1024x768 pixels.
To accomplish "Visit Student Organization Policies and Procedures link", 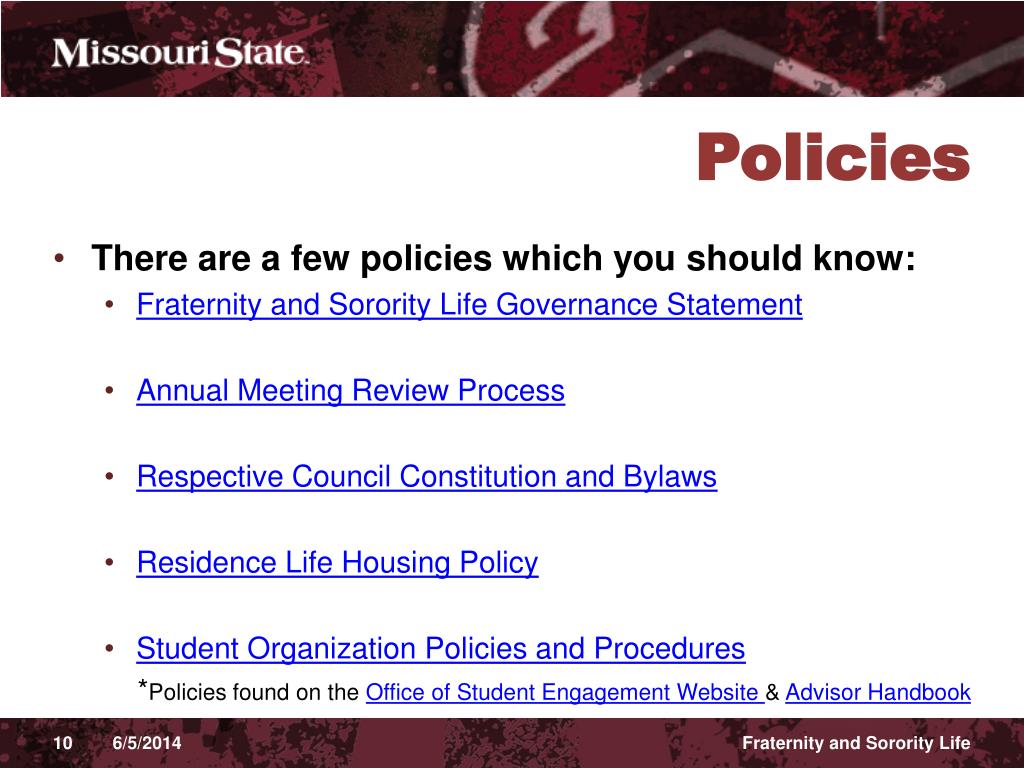I will tap(441, 648).
